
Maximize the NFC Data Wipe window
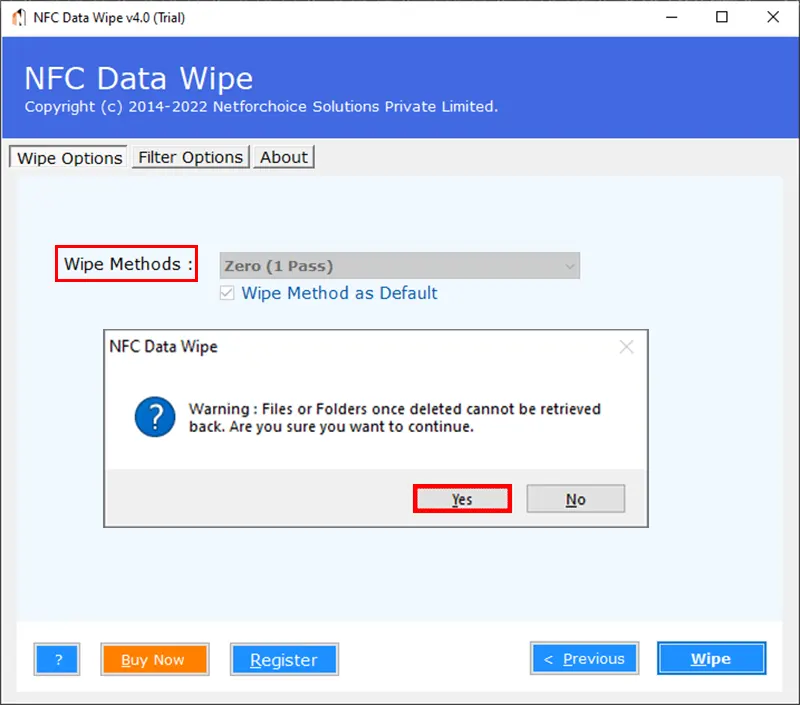click(721, 17)
